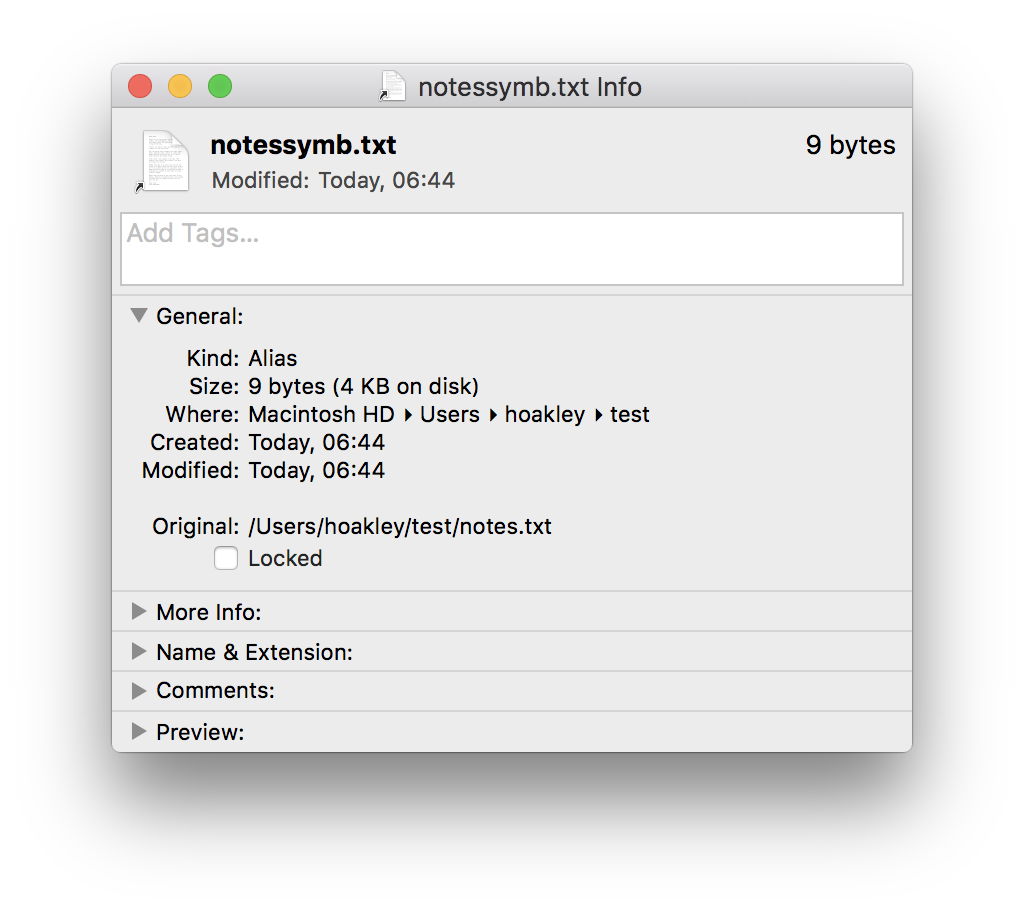The image size is (1024, 912).
Task: Expand the Comments section
Action: tap(140, 691)
